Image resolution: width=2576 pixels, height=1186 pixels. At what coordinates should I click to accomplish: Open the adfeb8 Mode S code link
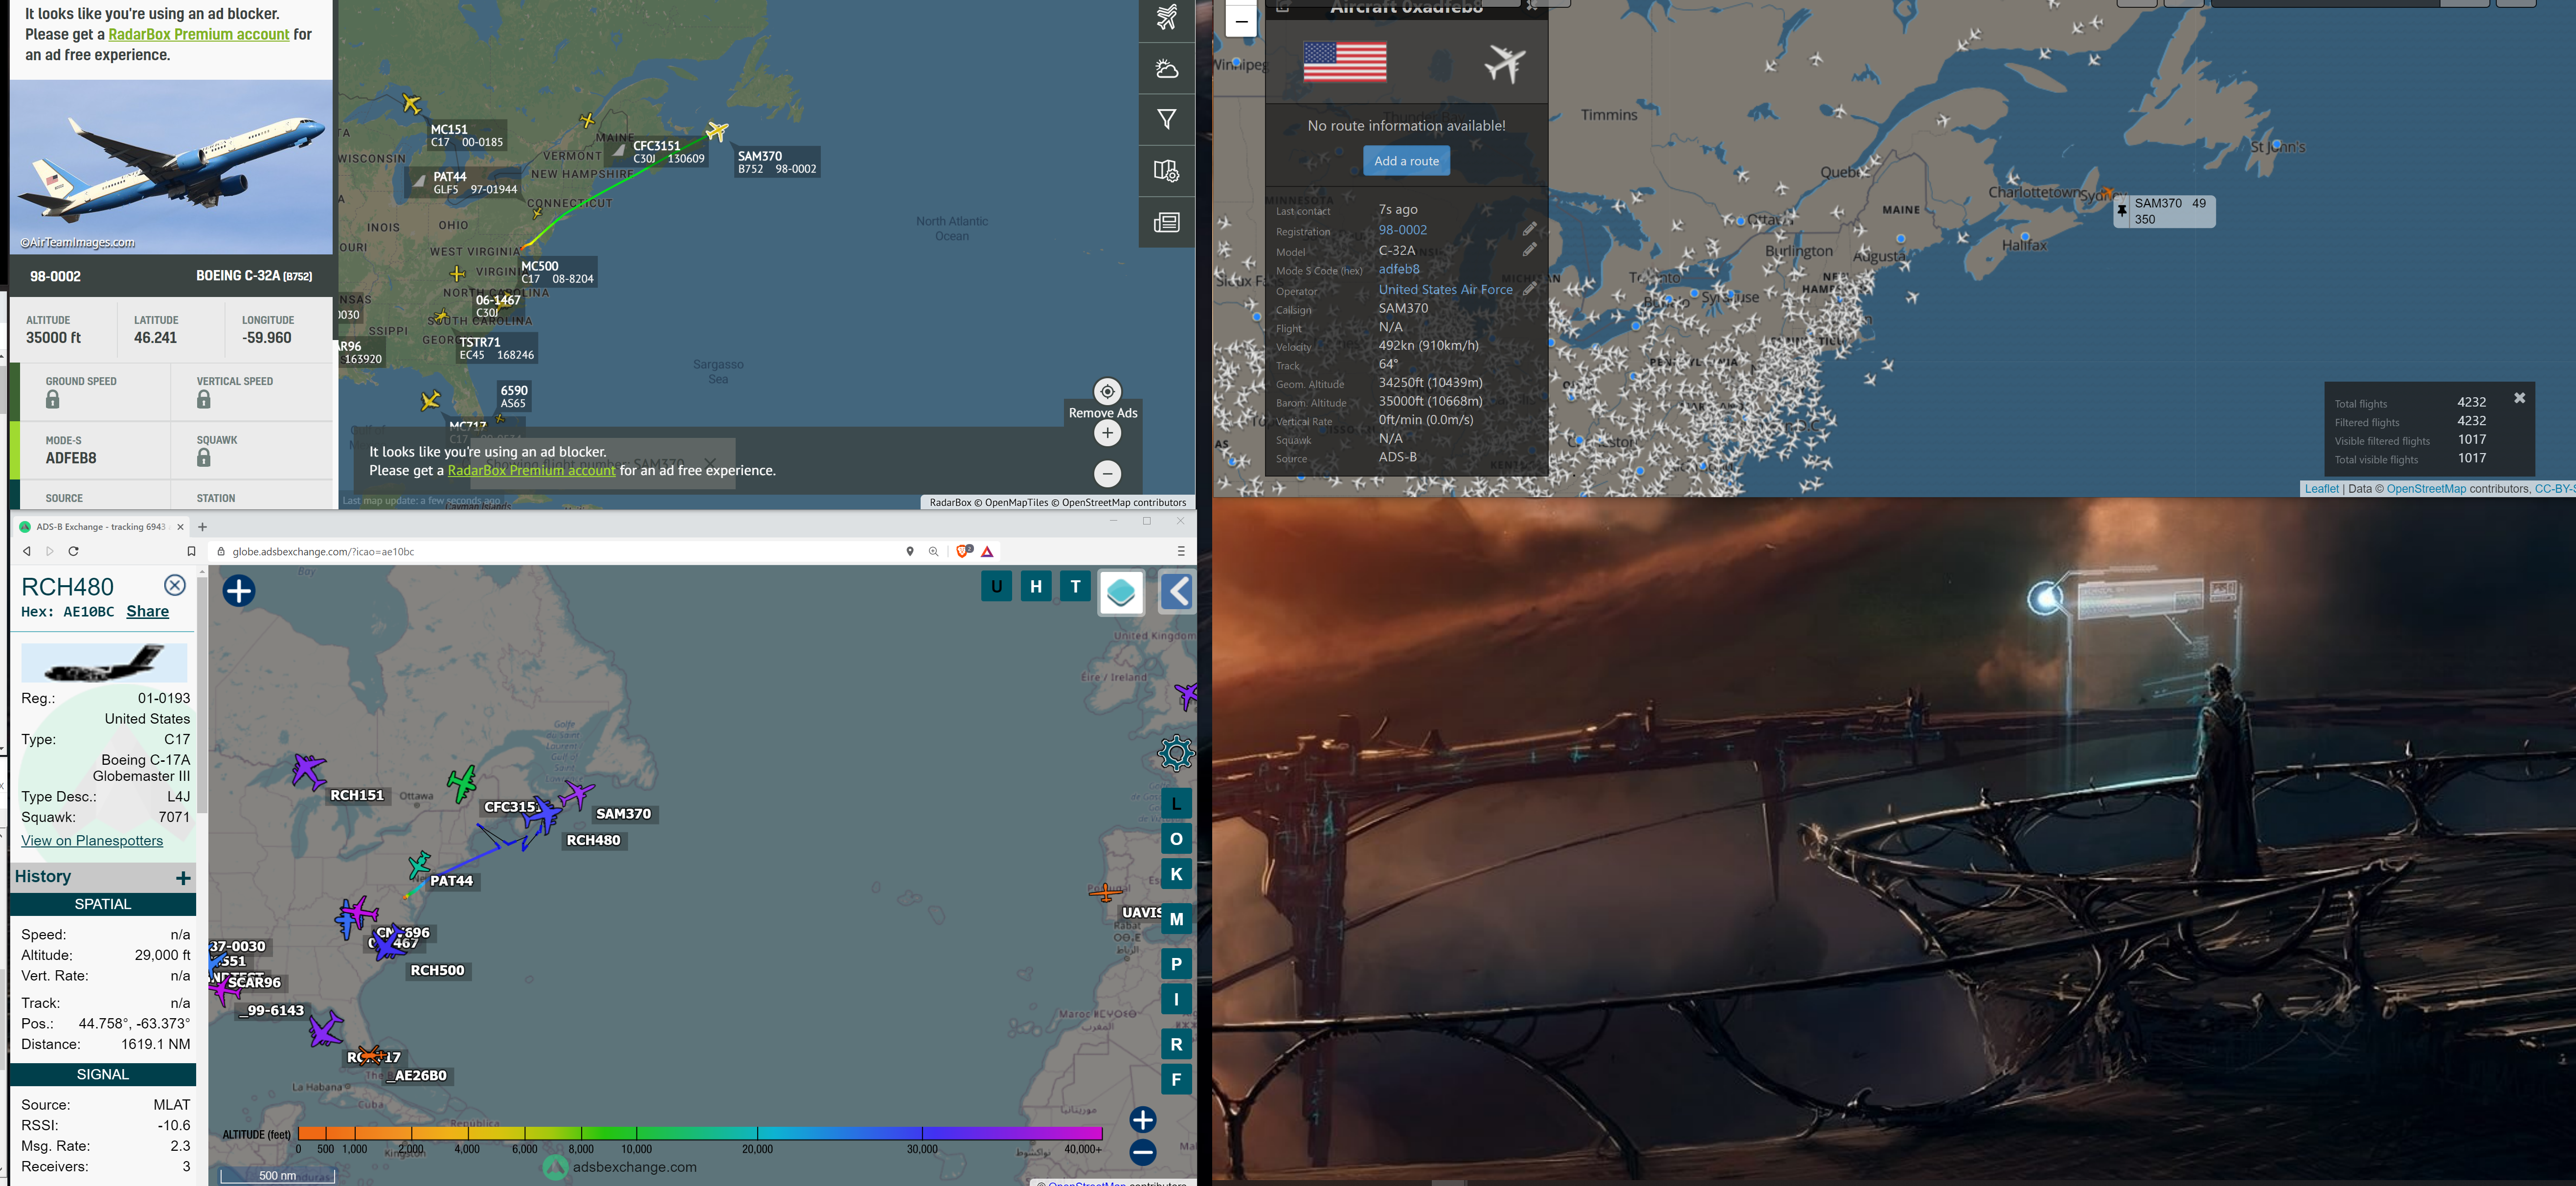1399,269
